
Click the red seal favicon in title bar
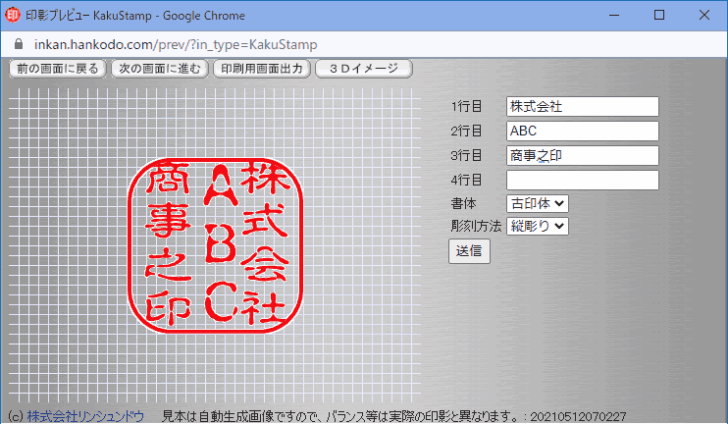pos(13,15)
